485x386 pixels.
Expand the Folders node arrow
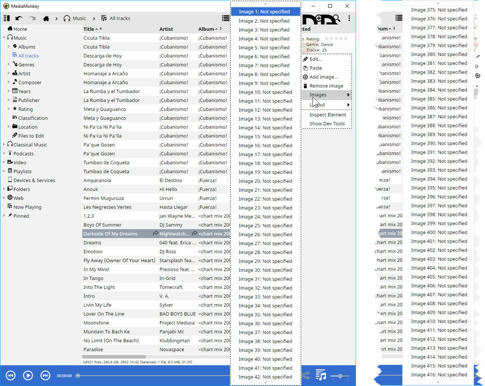[4, 189]
